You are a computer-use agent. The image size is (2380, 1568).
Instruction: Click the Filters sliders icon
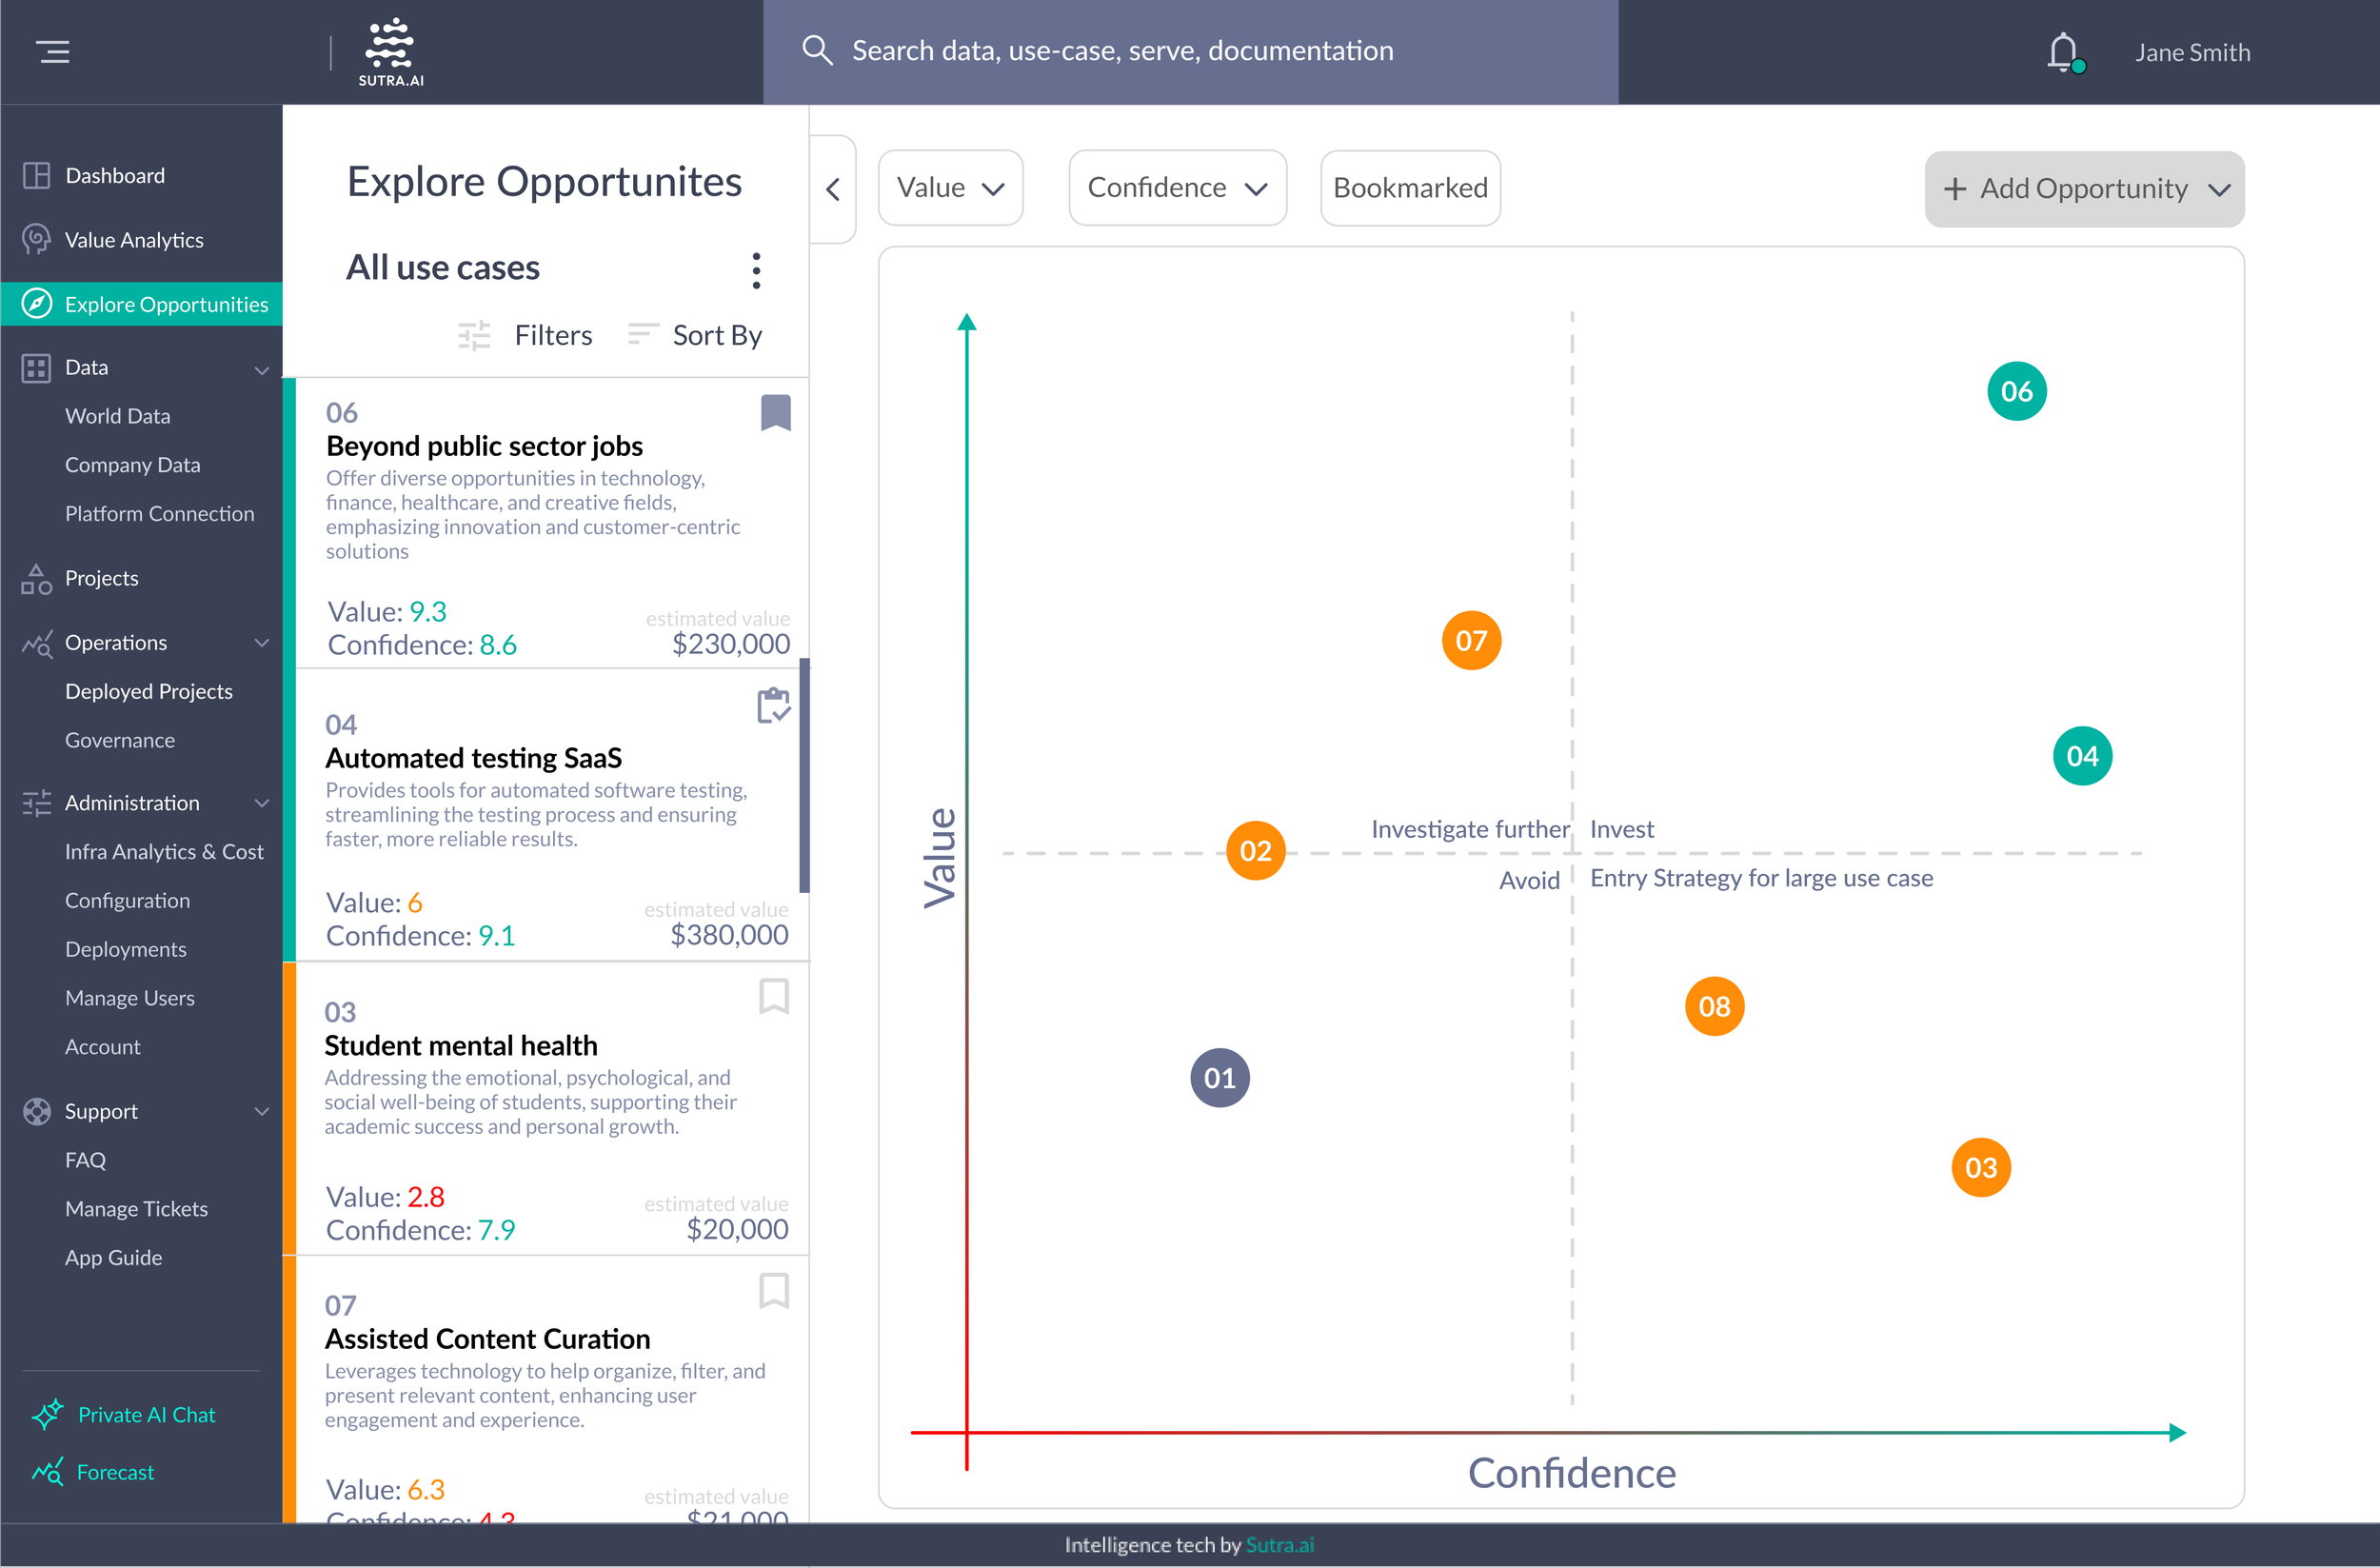click(x=474, y=335)
